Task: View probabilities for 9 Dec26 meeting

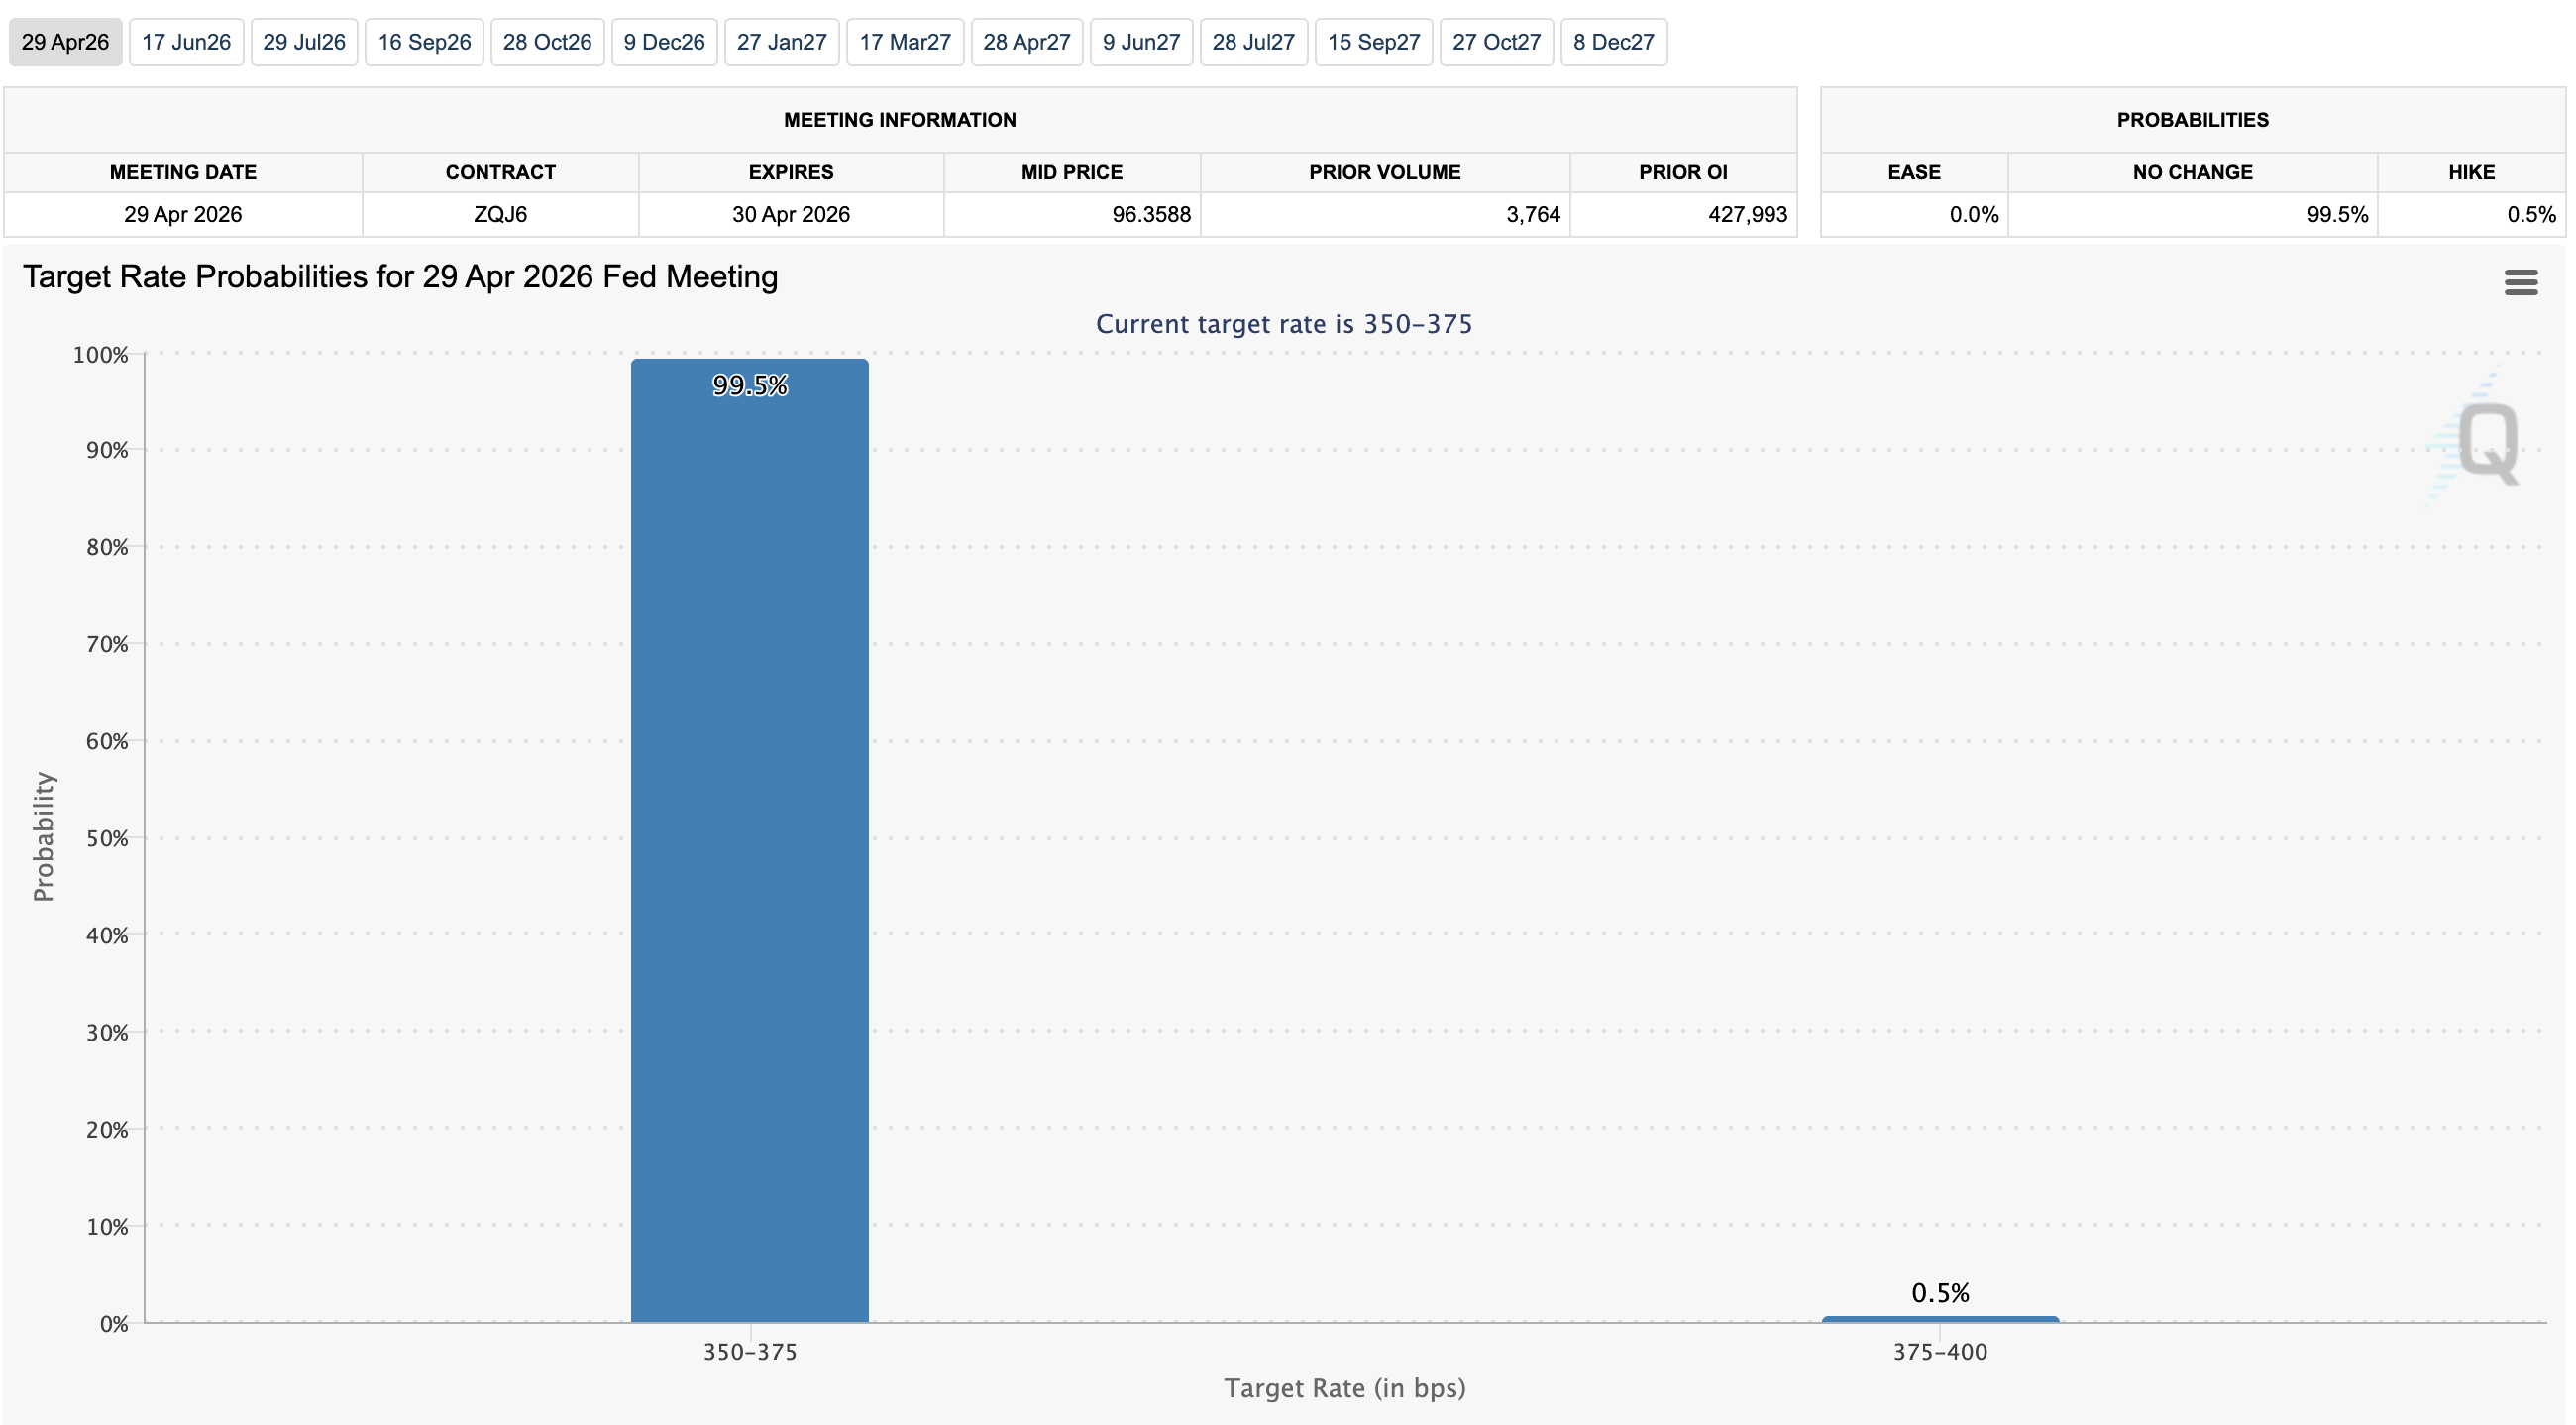Action: pos(664,42)
